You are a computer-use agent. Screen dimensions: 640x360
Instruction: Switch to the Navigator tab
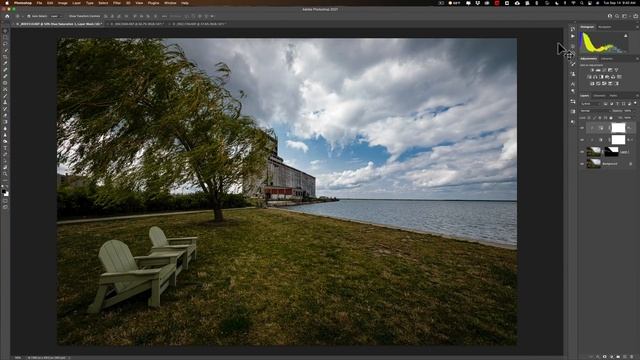click(x=605, y=27)
